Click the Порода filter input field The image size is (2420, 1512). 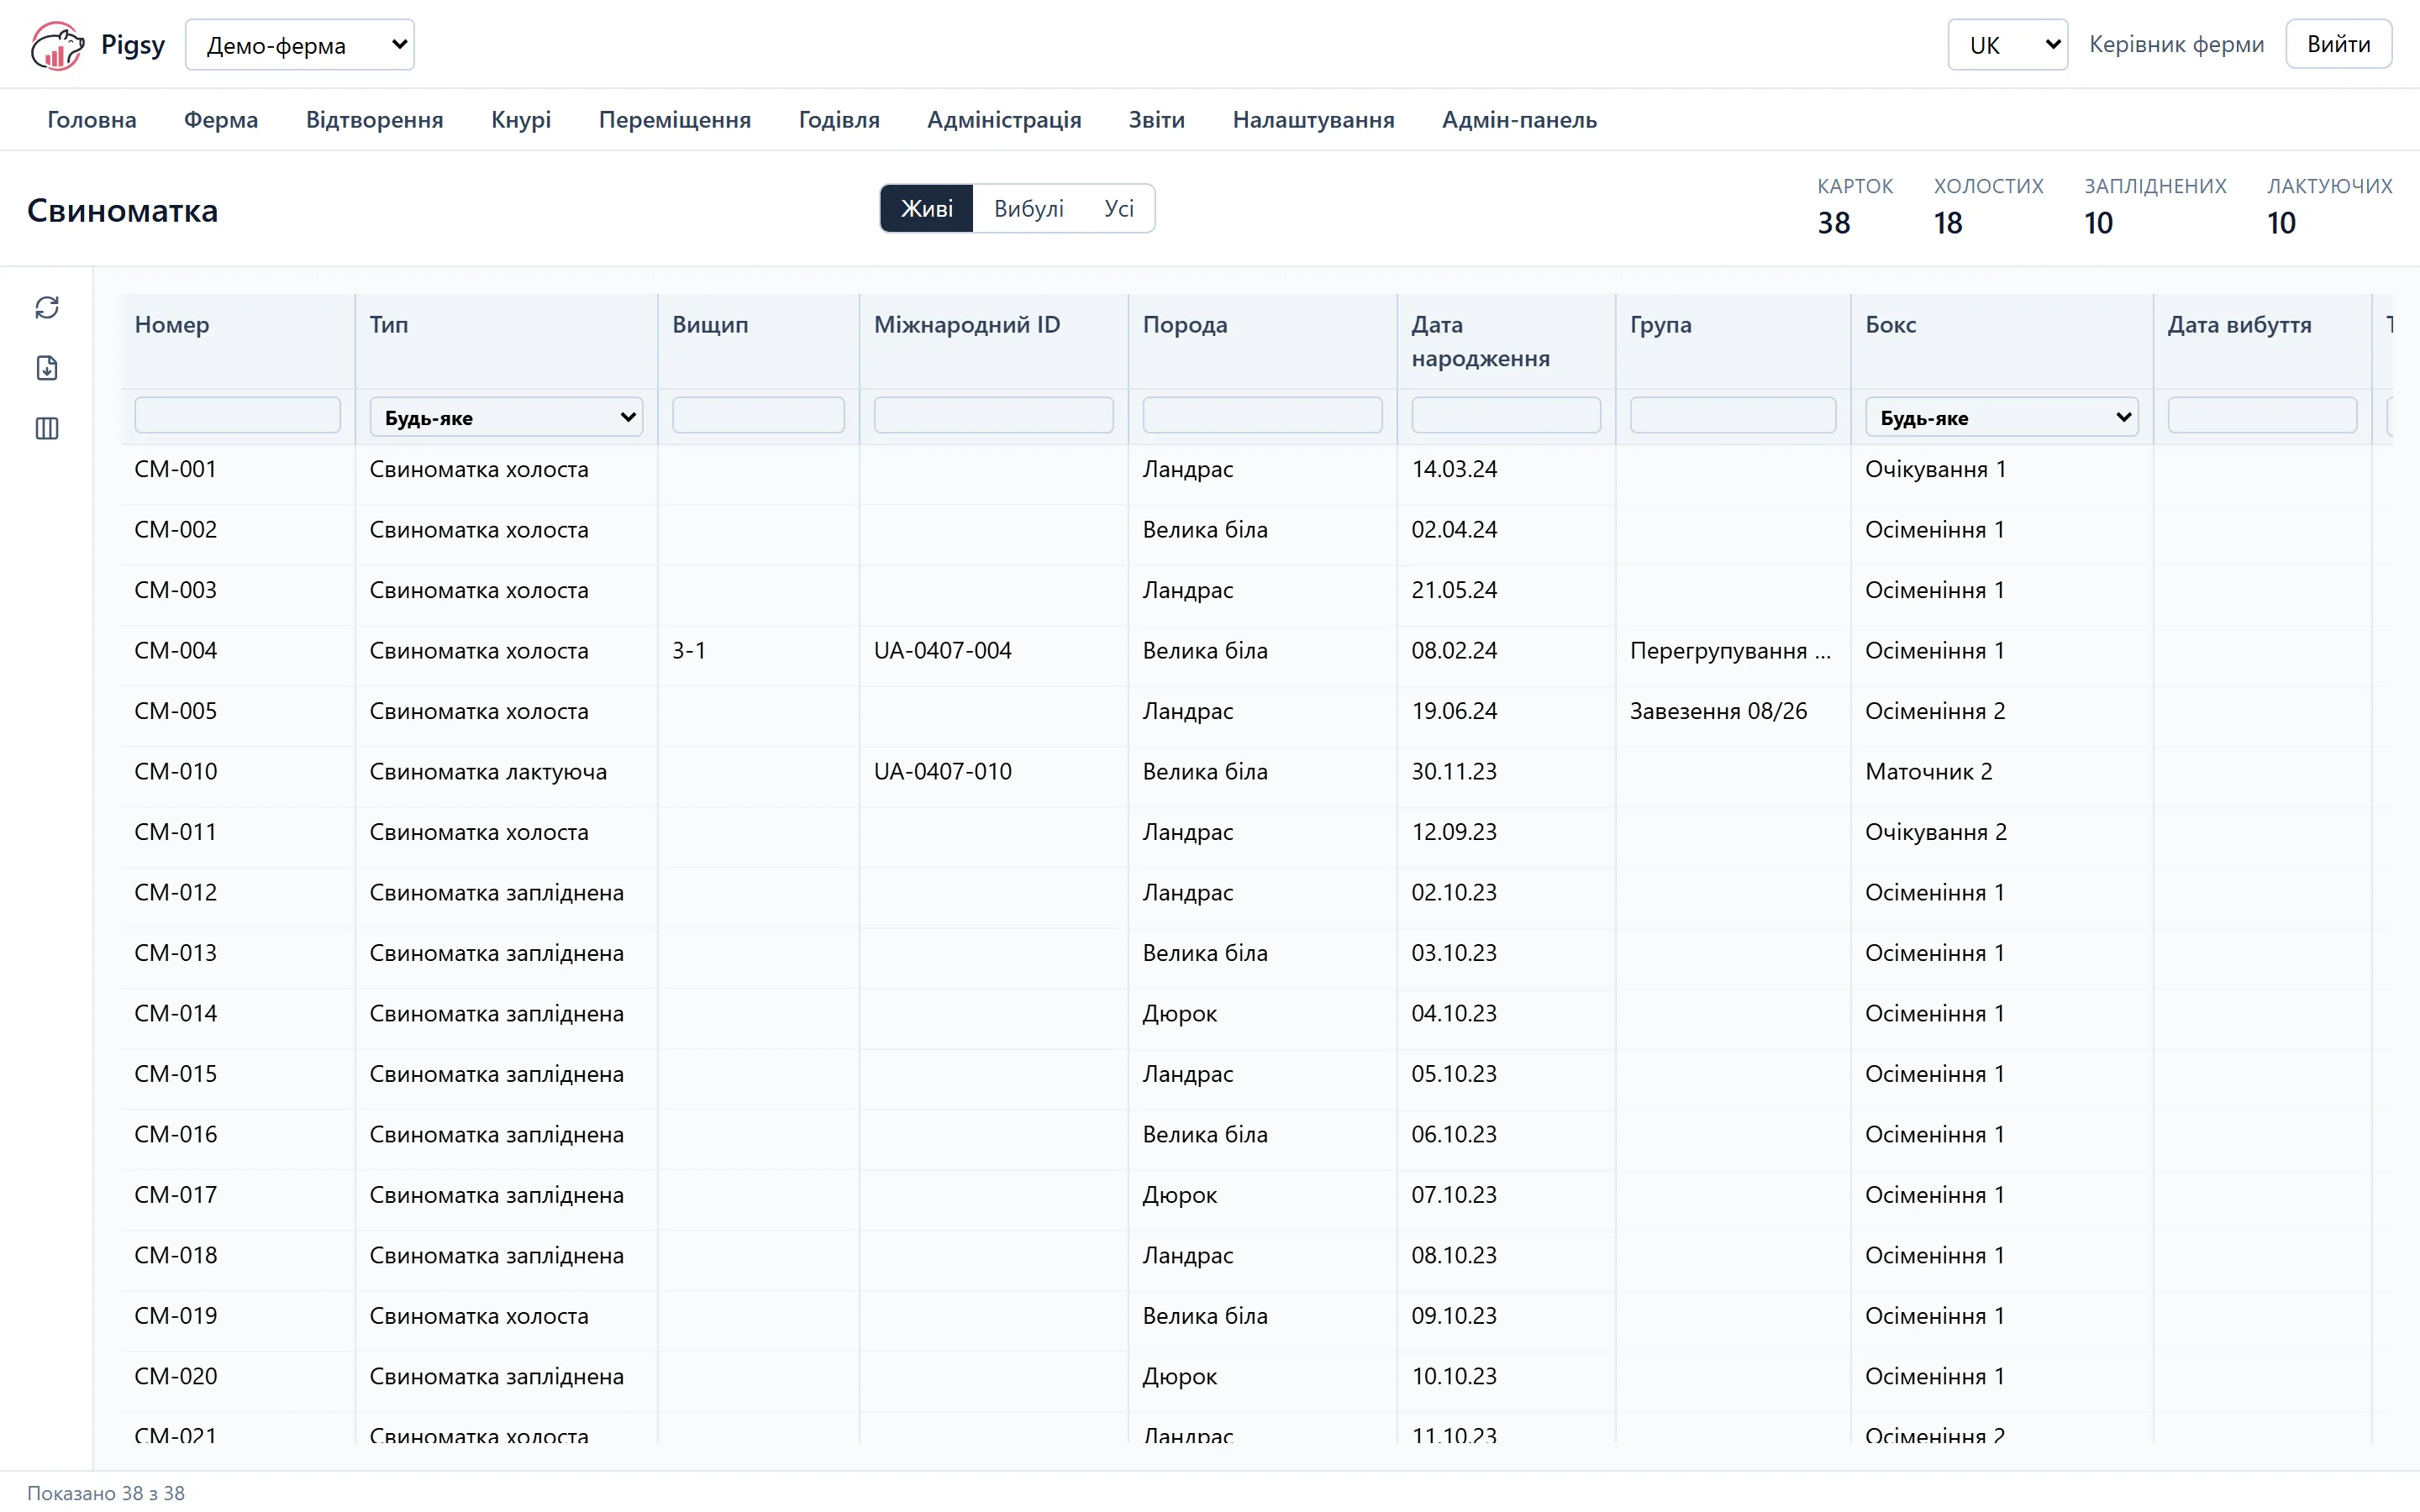coord(1262,415)
